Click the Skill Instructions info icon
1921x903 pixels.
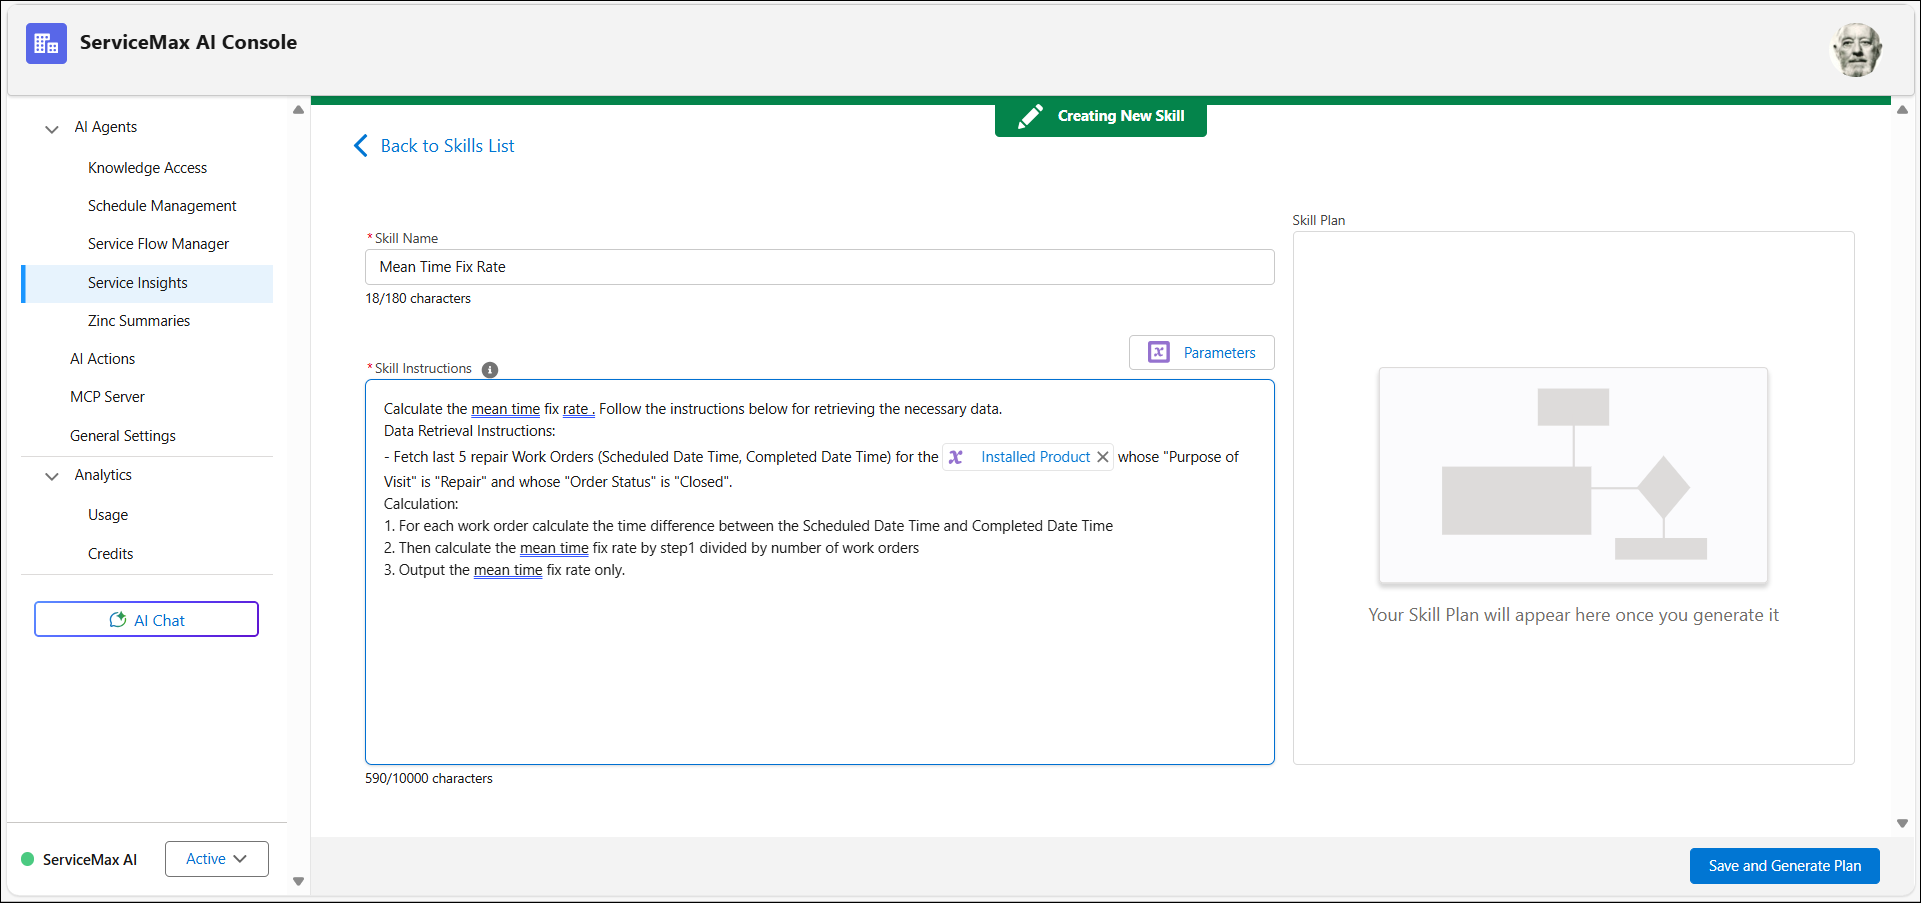(x=490, y=370)
